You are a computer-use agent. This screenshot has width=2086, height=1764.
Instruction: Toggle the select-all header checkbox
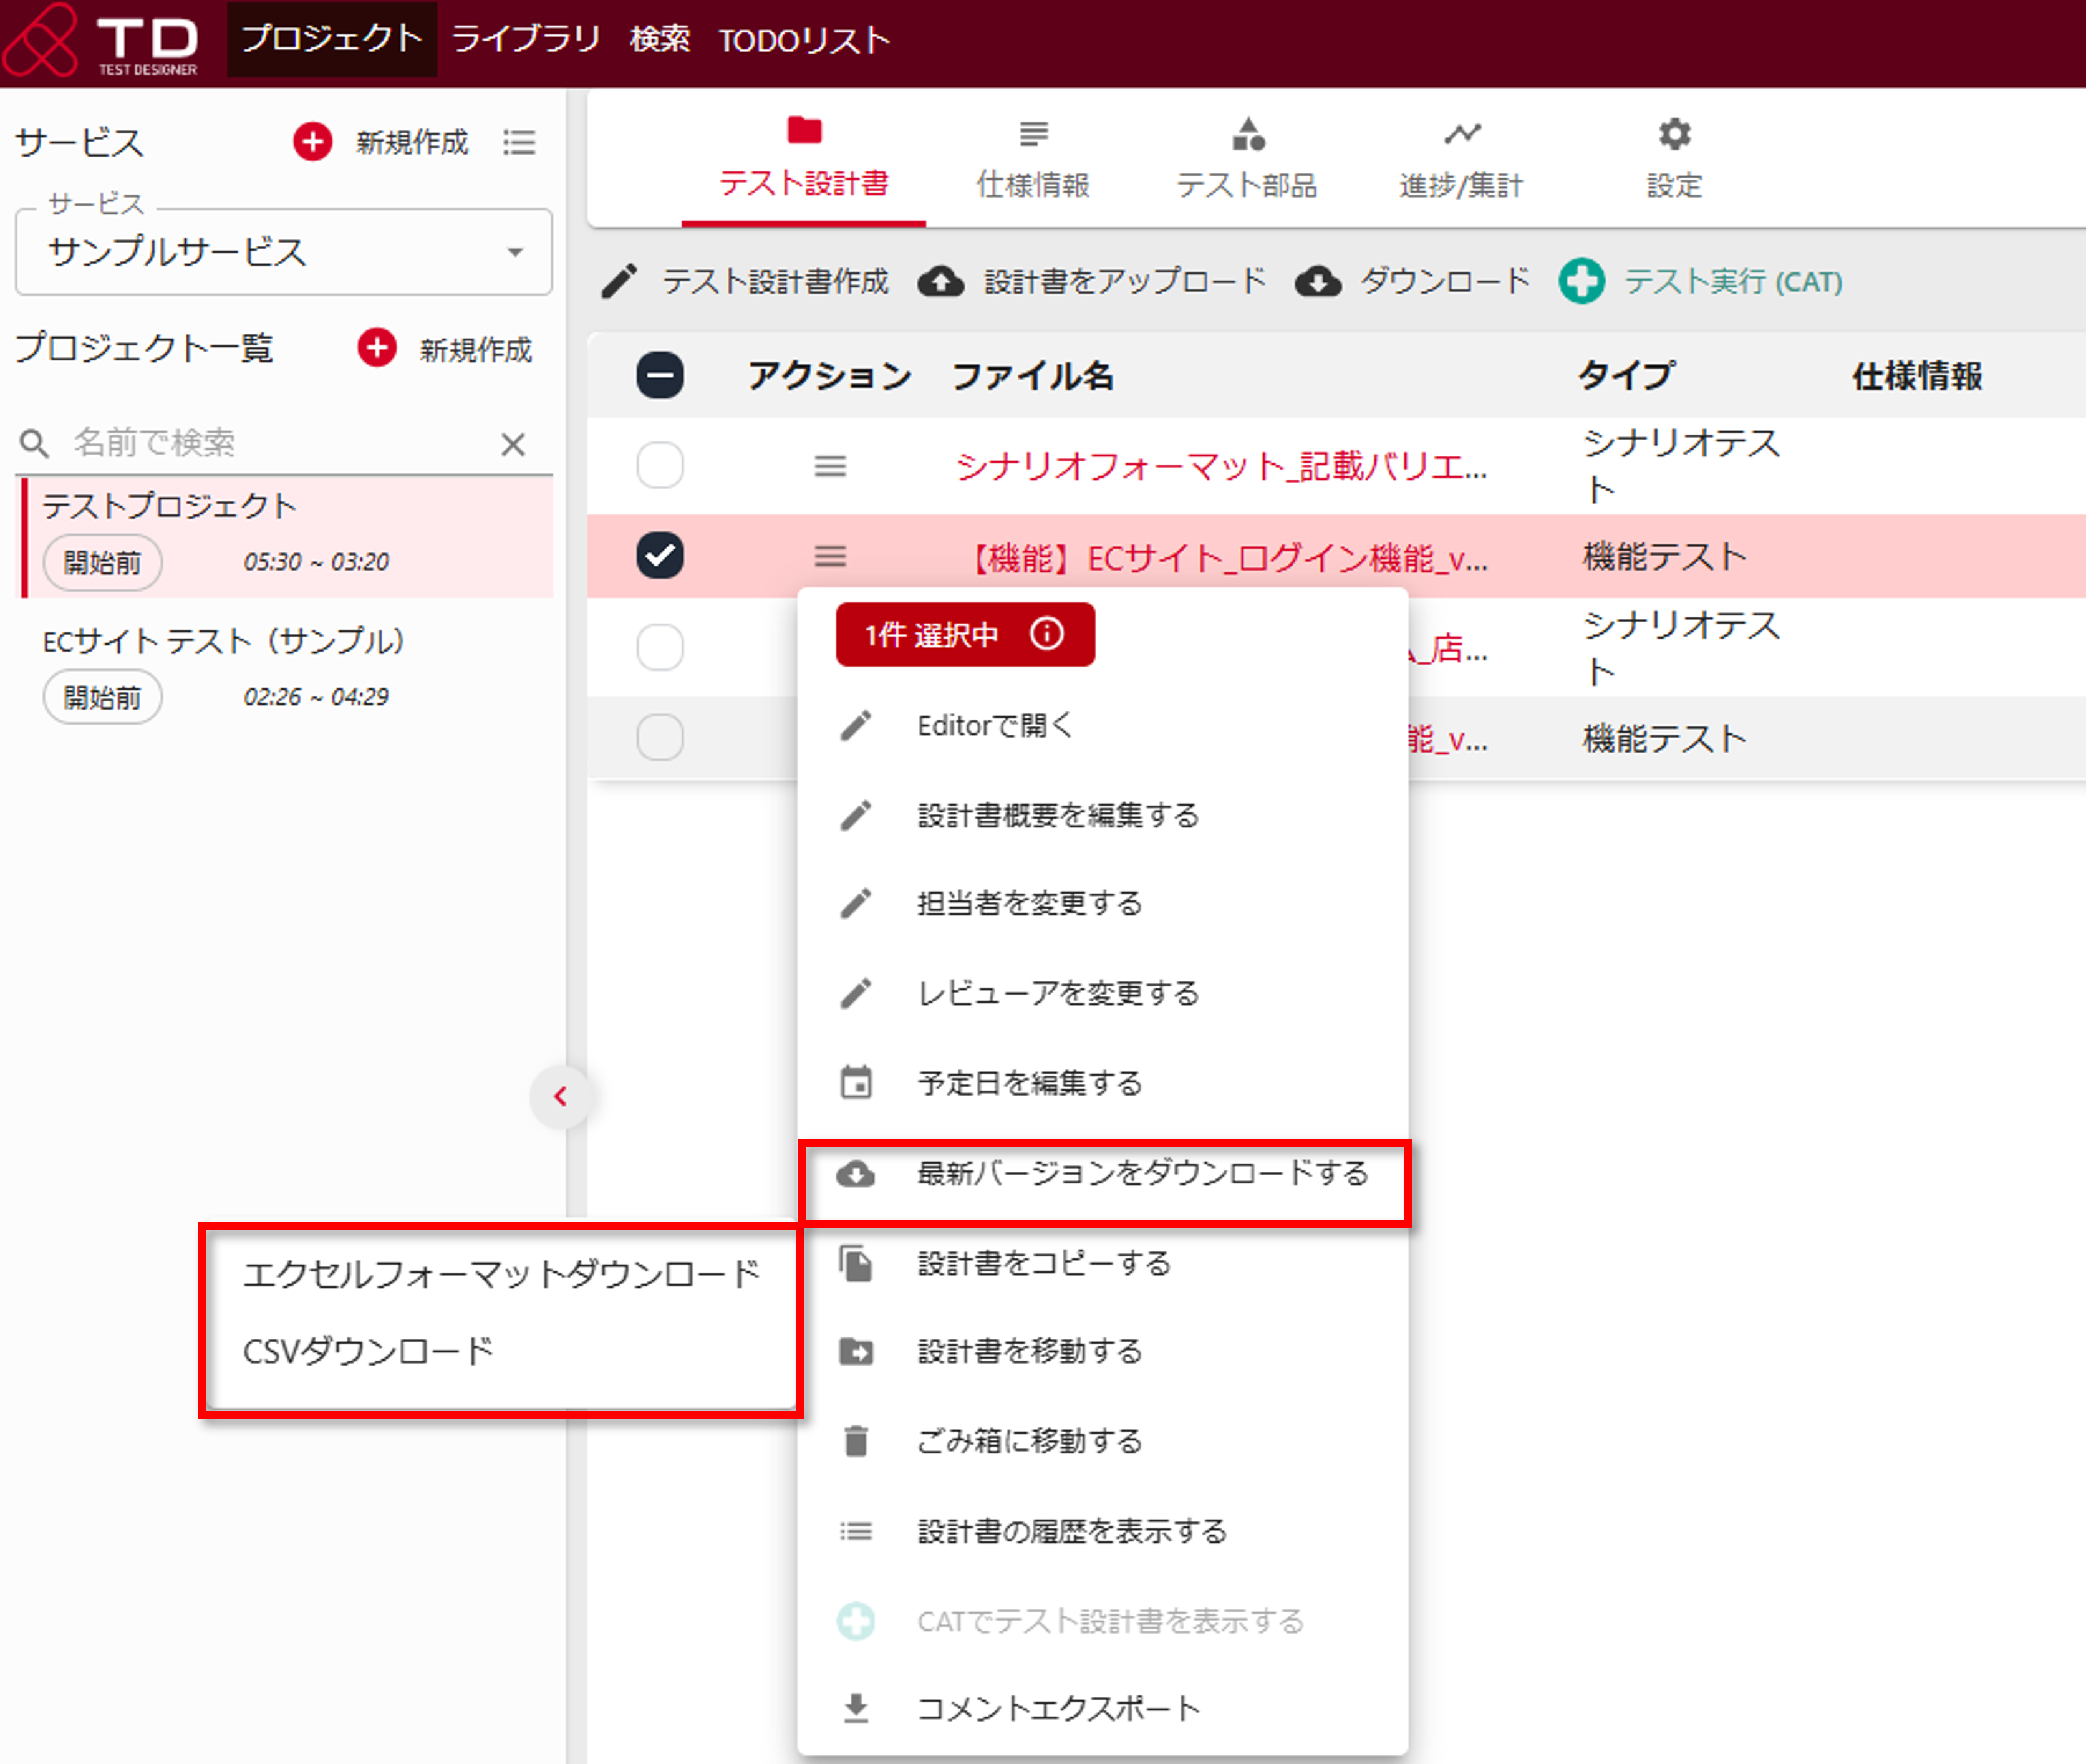(660, 376)
